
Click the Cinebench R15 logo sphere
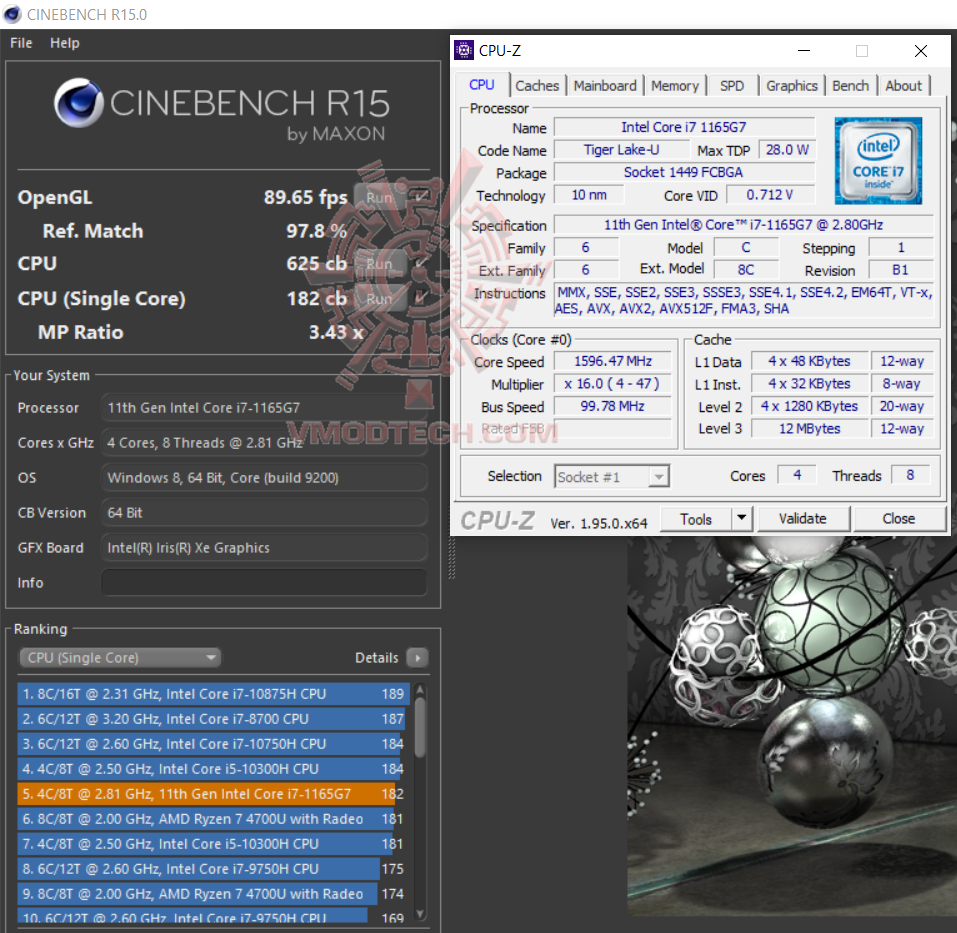[x=79, y=102]
